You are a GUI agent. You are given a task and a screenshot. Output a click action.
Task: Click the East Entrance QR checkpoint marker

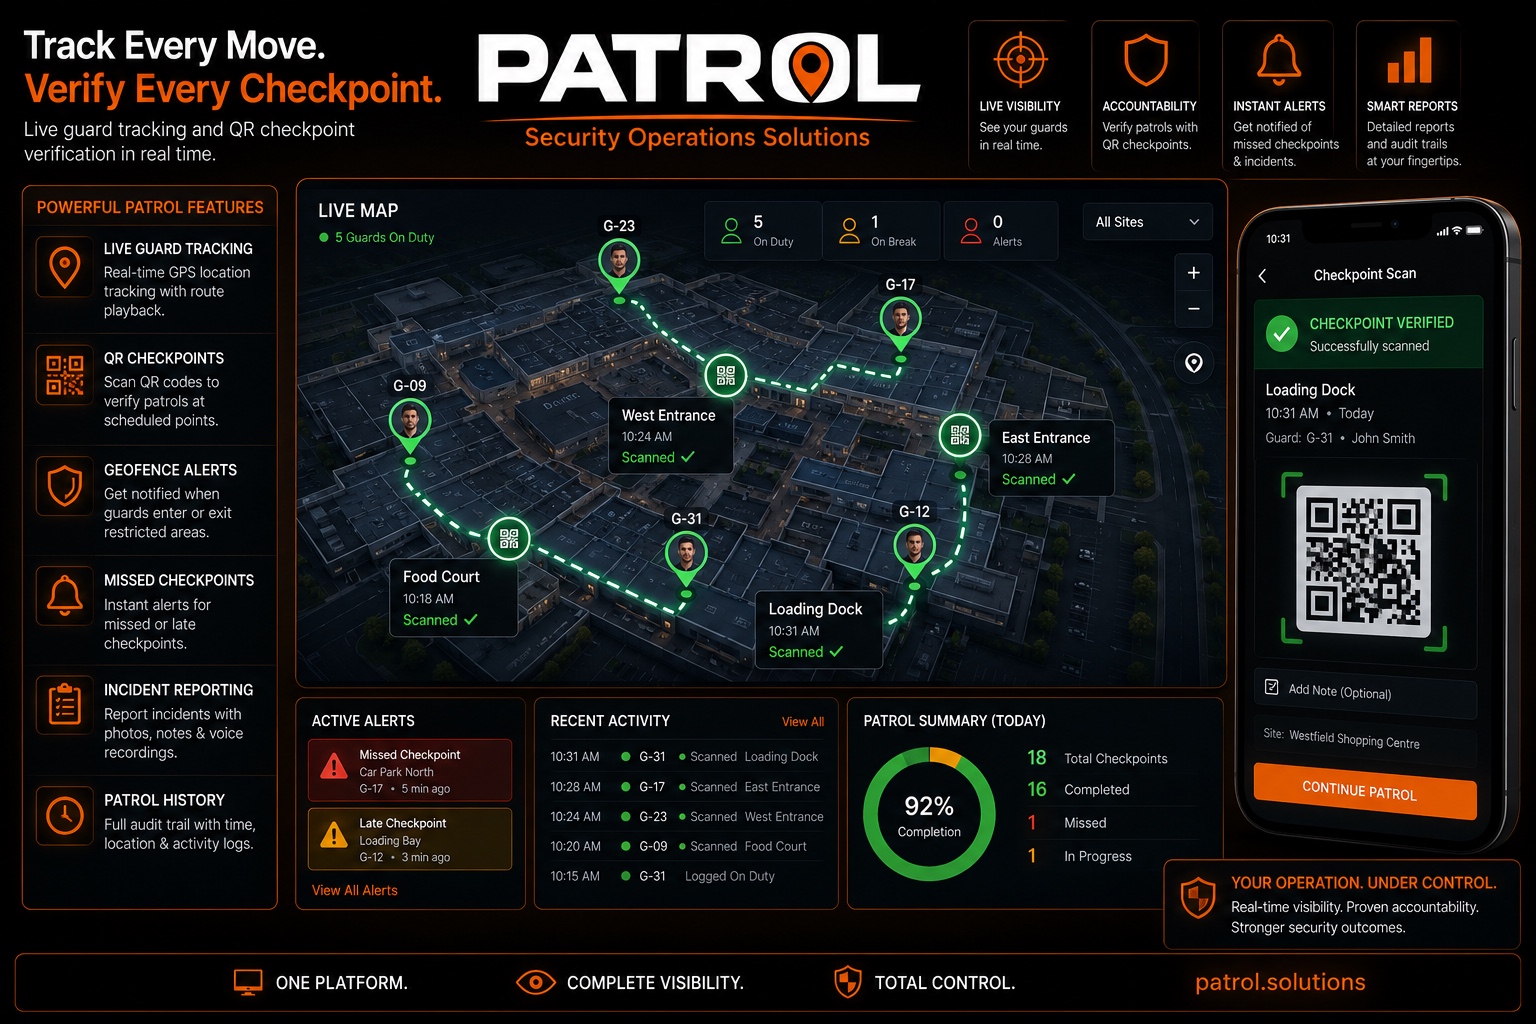click(x=960, y=435)
